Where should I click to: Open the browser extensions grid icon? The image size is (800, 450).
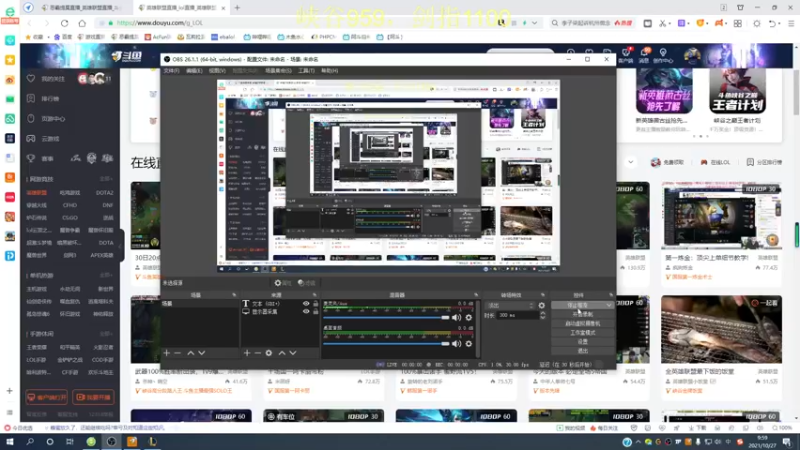coord(738,23)
